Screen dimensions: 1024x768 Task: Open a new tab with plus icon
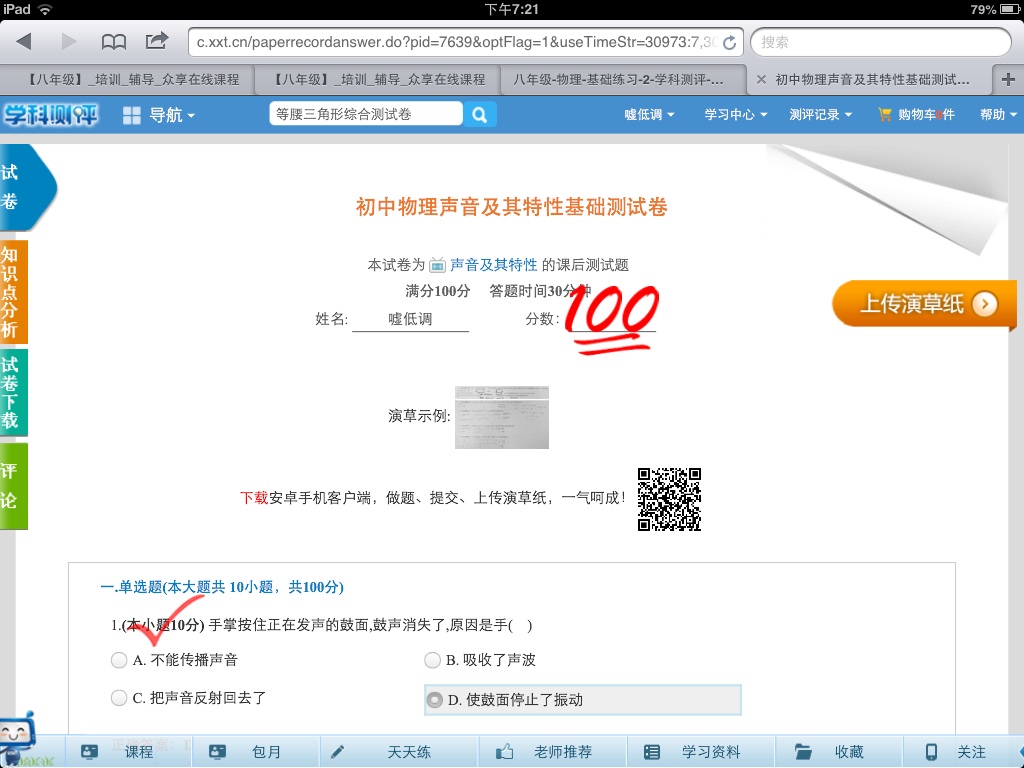point(1008,80)
